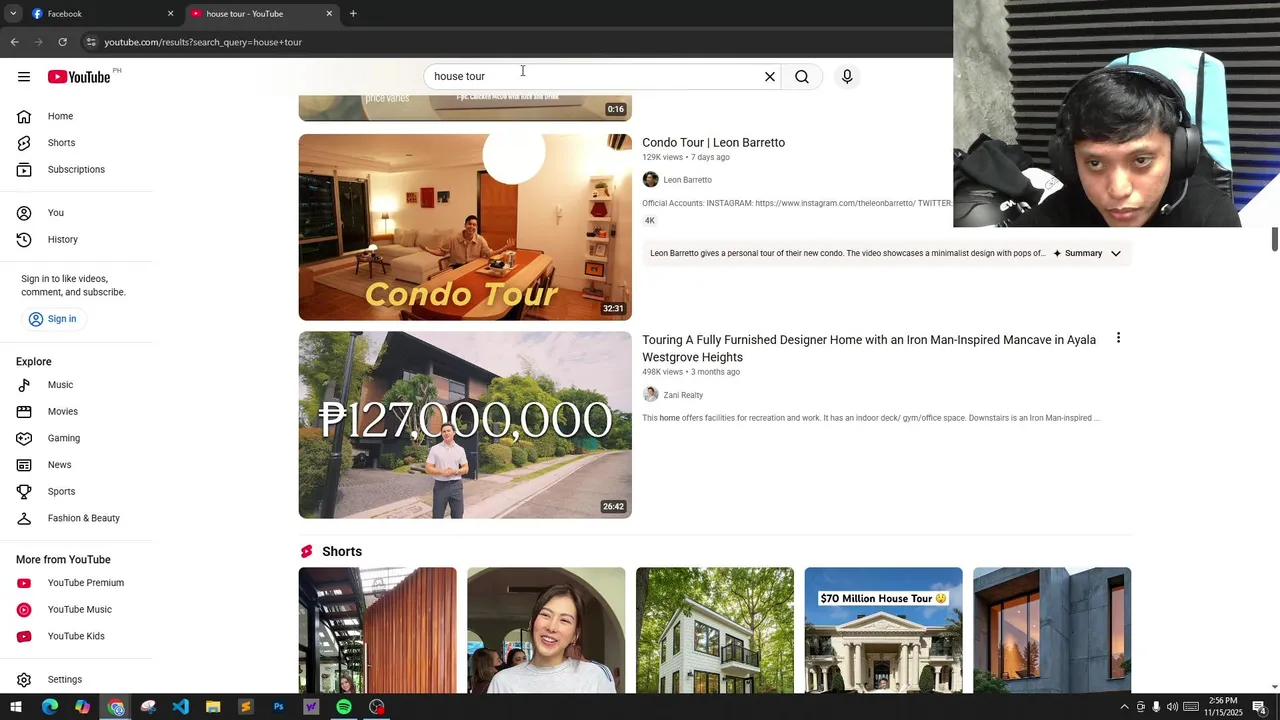Open the wooden slat staircase short
1280x720 pixels.
[x=377, y=631]
